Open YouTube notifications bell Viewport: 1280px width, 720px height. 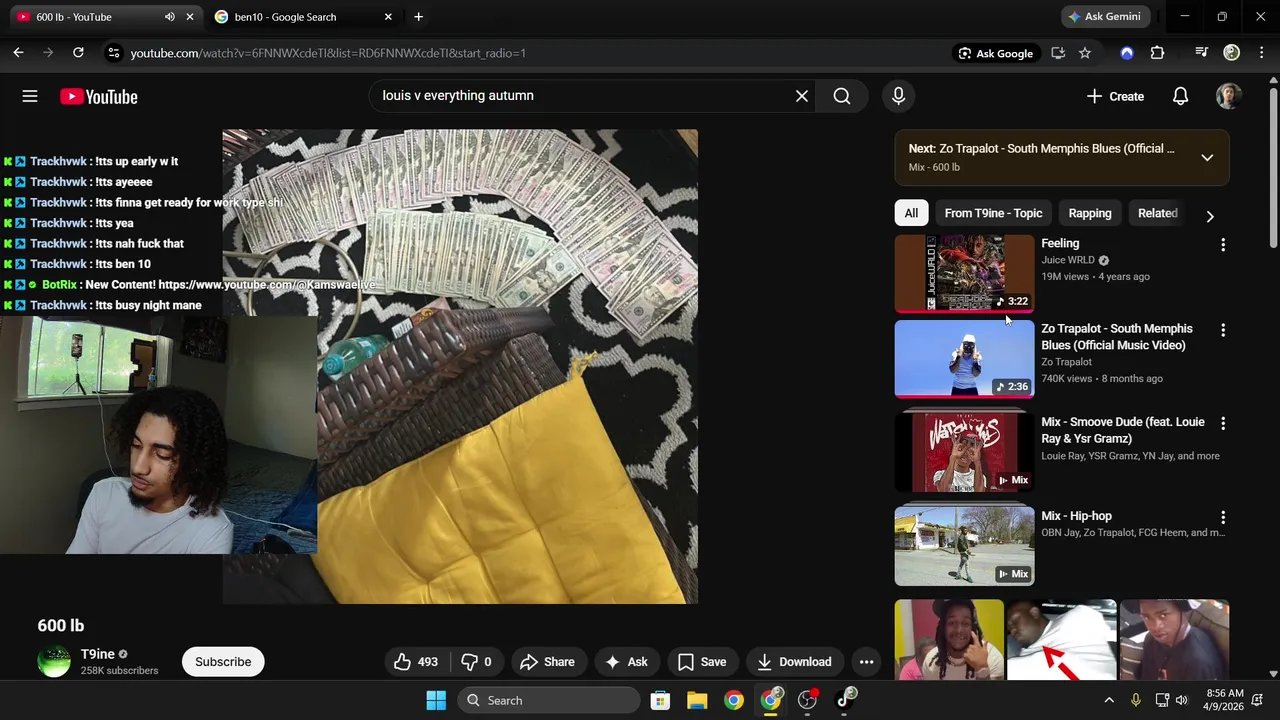pos(1180,96)
